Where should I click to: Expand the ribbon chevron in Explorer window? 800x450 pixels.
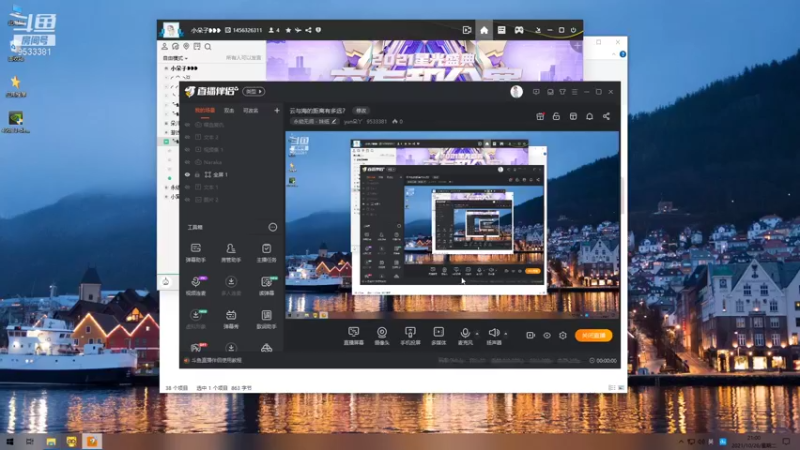point(614,54)
